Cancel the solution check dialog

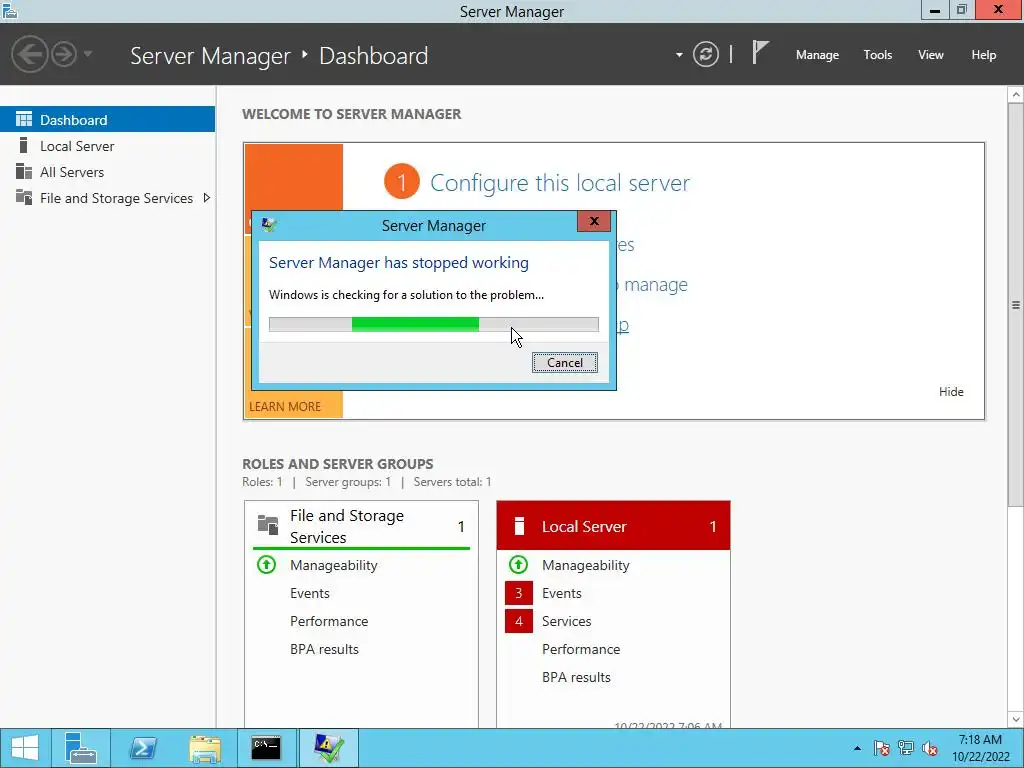[x=564, y=362]
